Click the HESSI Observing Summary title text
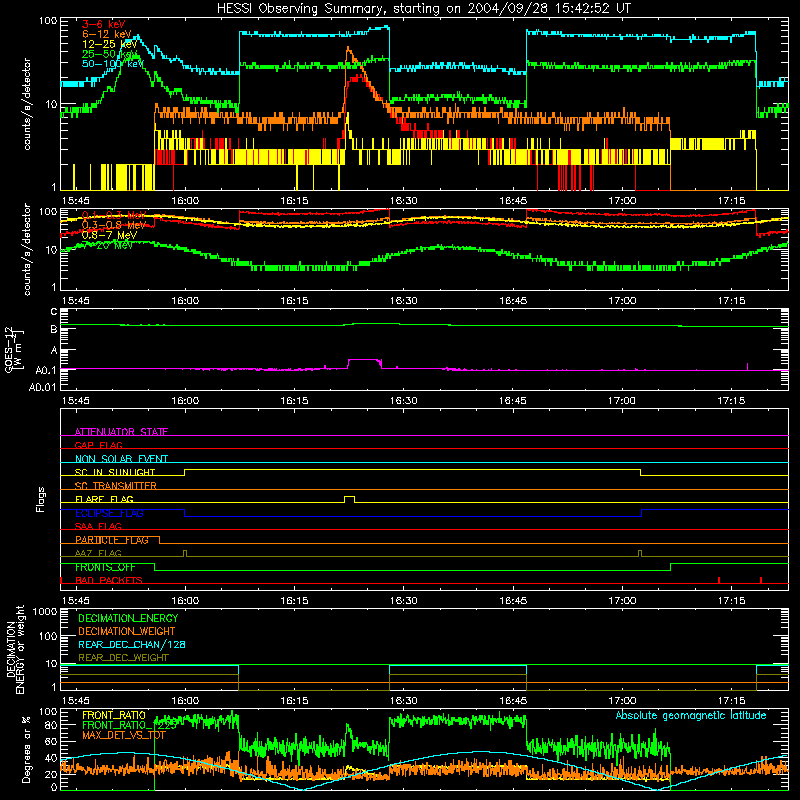This screenshot has width=800, height=800. (x=424, y=9)
